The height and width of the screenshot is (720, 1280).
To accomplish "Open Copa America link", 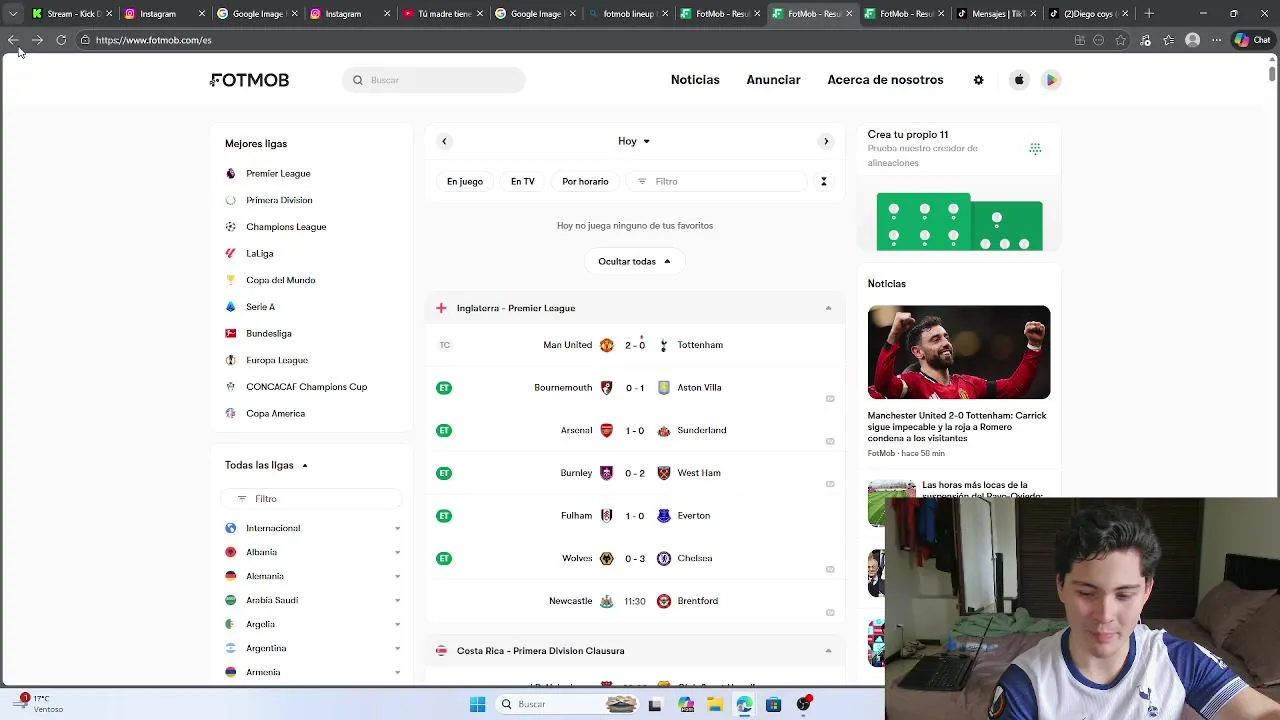I will coord(275,413).
